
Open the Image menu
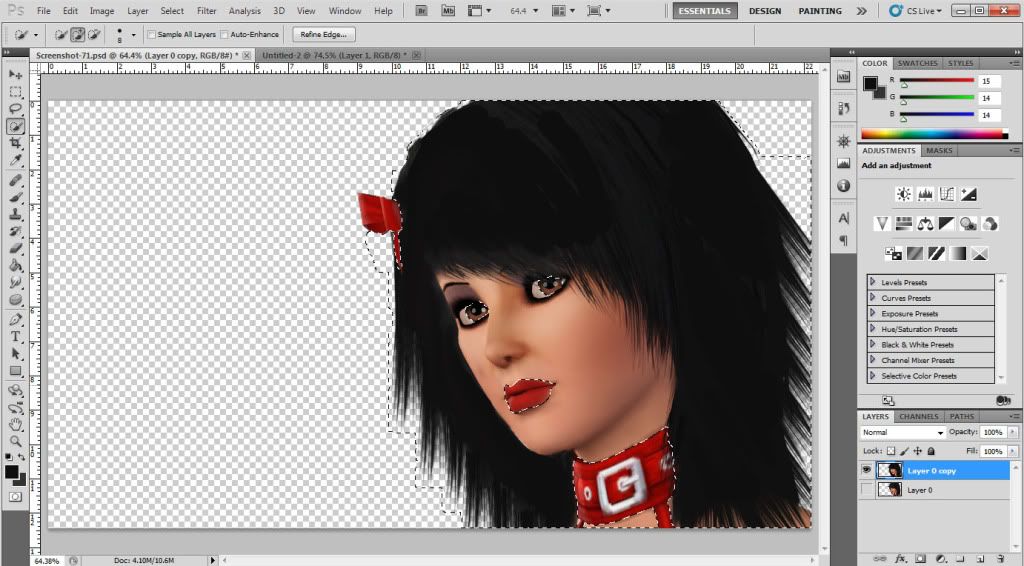[102, 11]
